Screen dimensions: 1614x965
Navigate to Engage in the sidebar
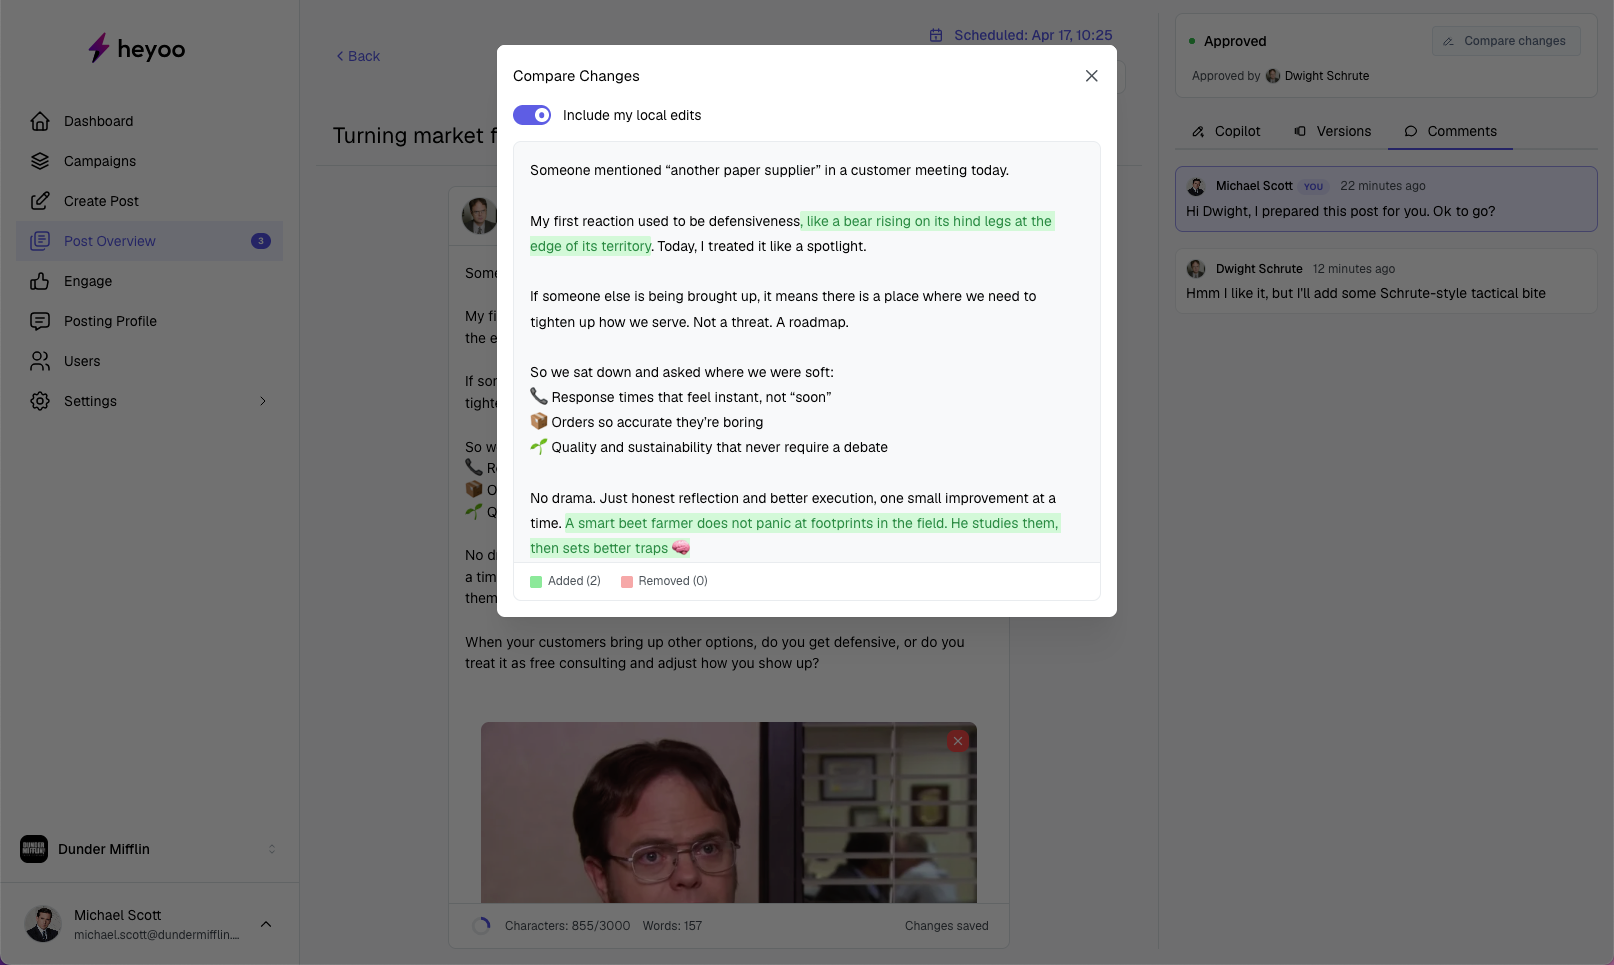[x=150, y=281]
